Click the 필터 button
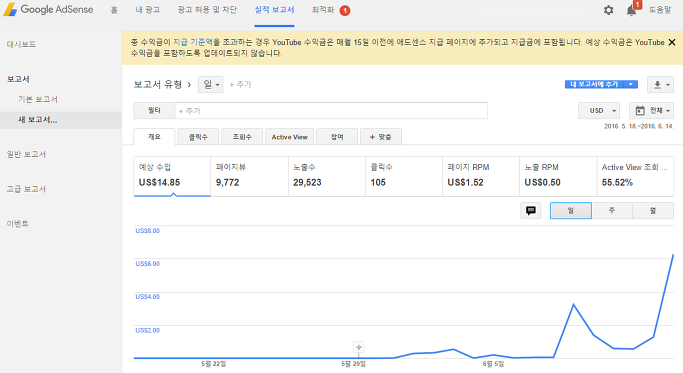The image size is (683, 373). coord(154,111)
